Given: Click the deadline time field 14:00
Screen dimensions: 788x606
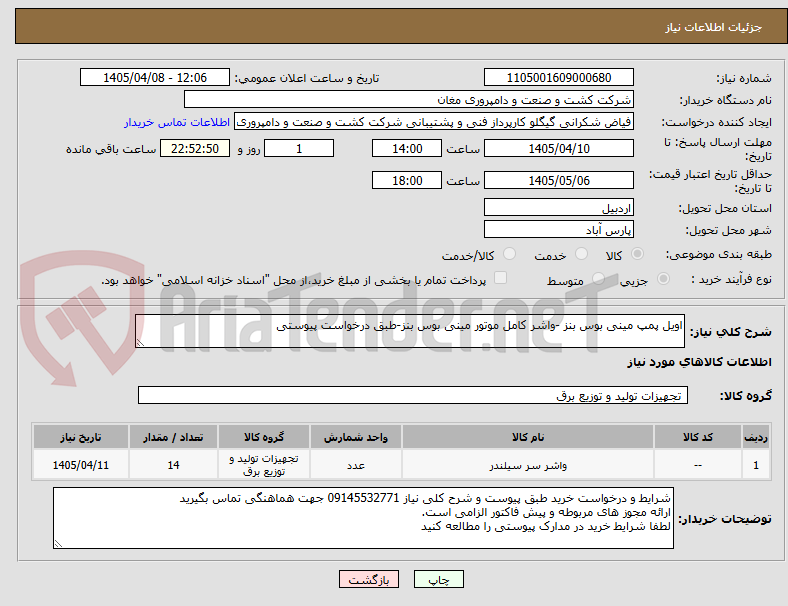Looking at the screenshot, I should click(407, 148).
